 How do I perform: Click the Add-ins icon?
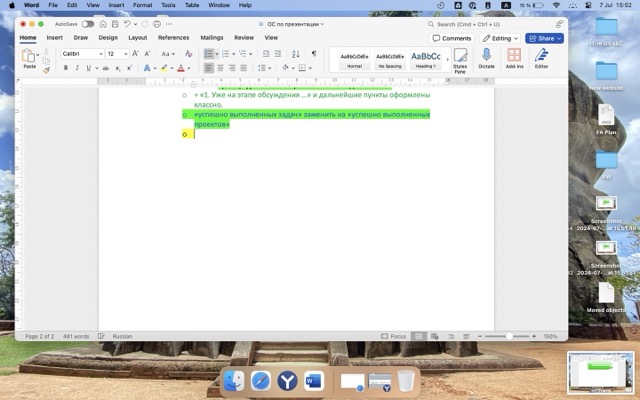click(x=514, y=57)
